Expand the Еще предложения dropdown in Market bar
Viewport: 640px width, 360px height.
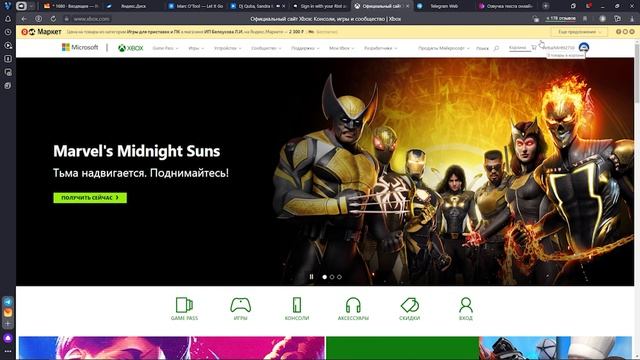(x=579, y=32)
